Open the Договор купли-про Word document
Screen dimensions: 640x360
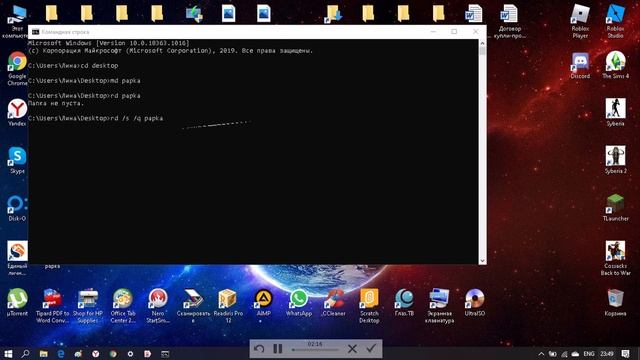509,21
